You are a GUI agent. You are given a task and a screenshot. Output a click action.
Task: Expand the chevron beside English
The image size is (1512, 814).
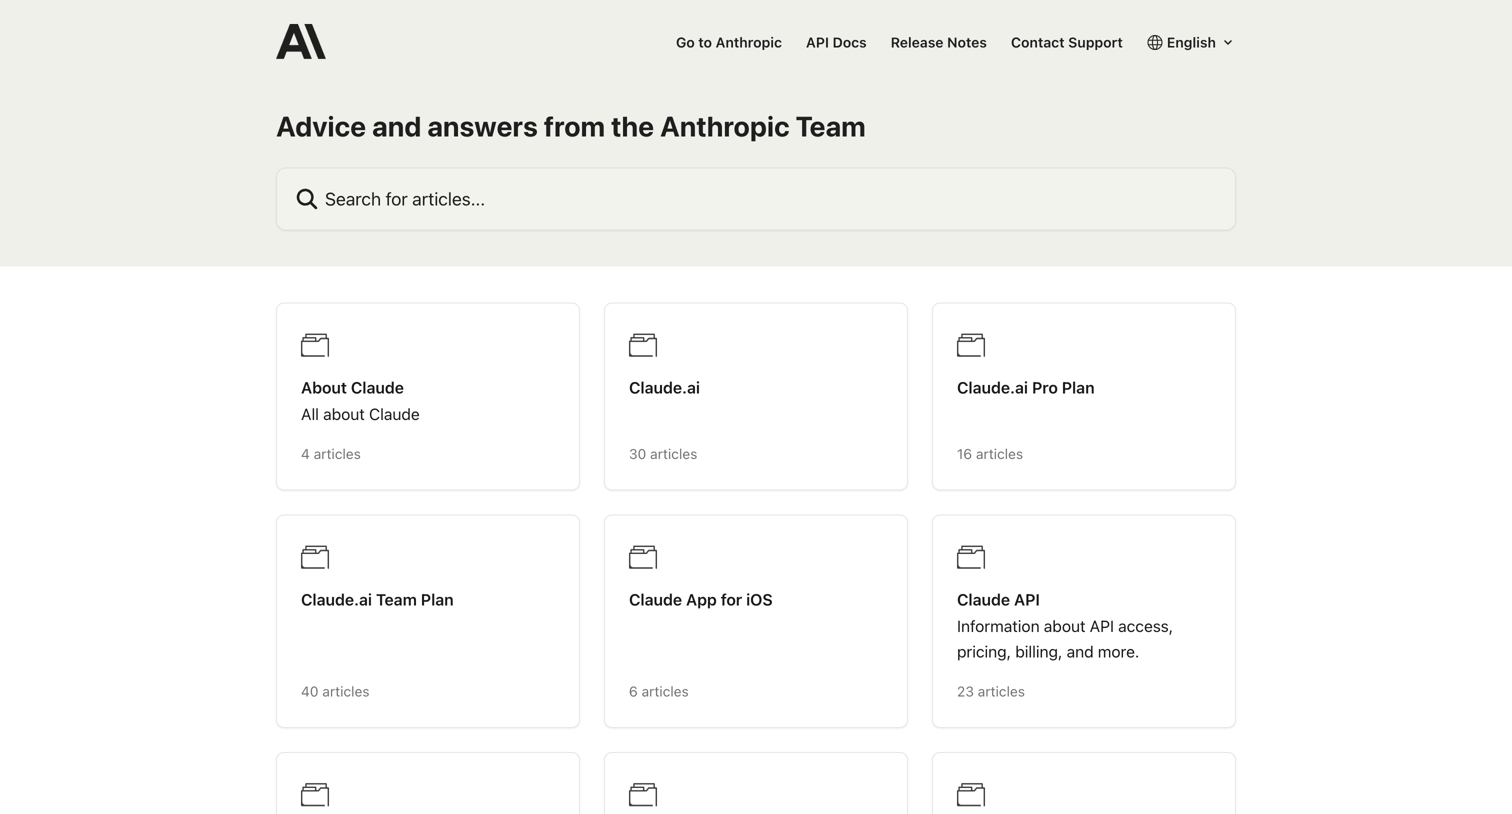pos(1228,43)
